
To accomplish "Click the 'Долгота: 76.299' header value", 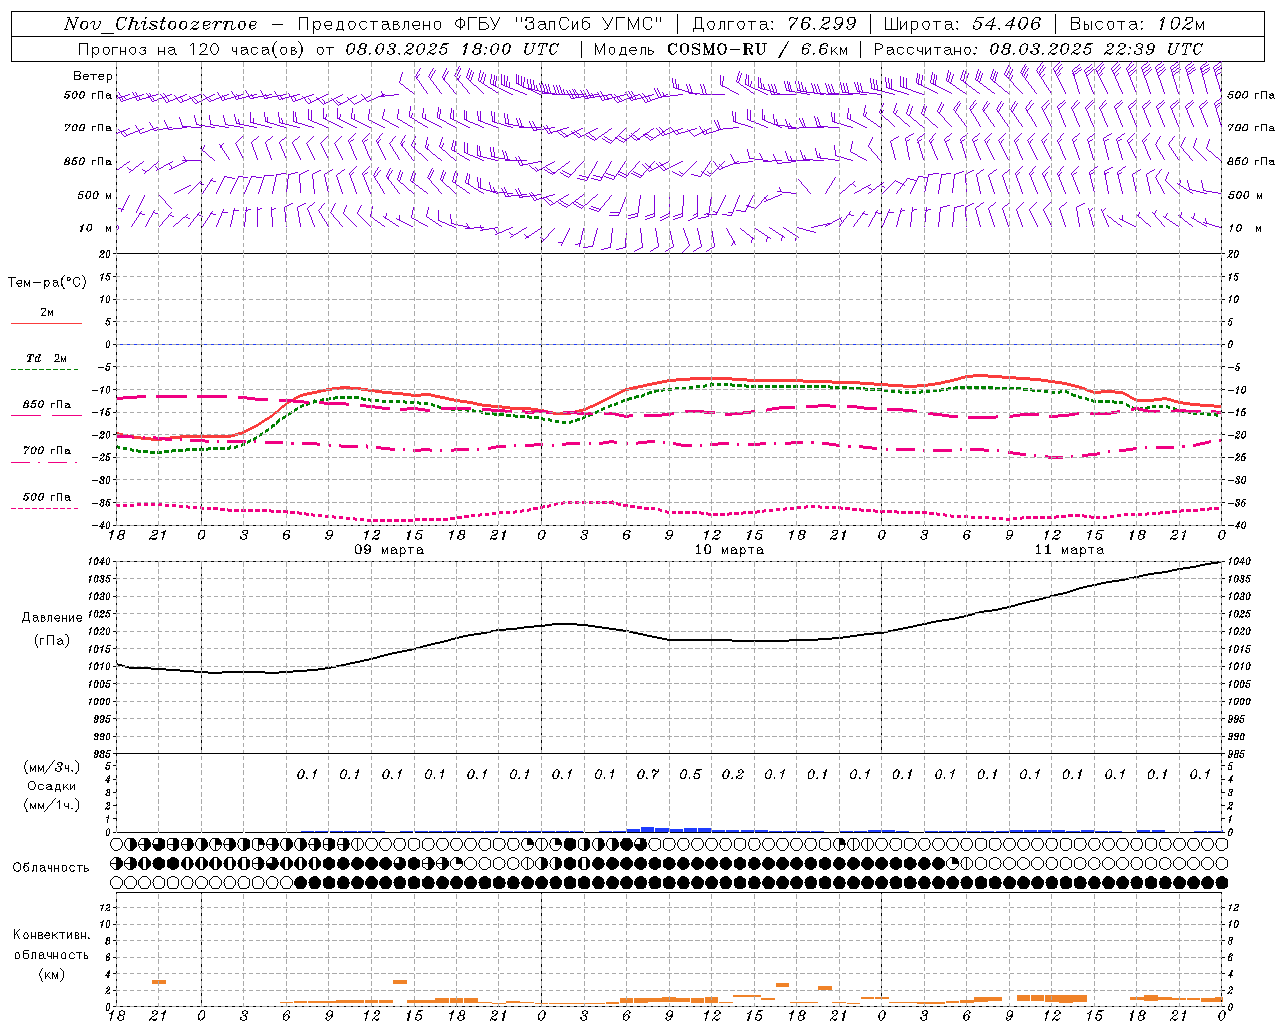I will 774,24.
